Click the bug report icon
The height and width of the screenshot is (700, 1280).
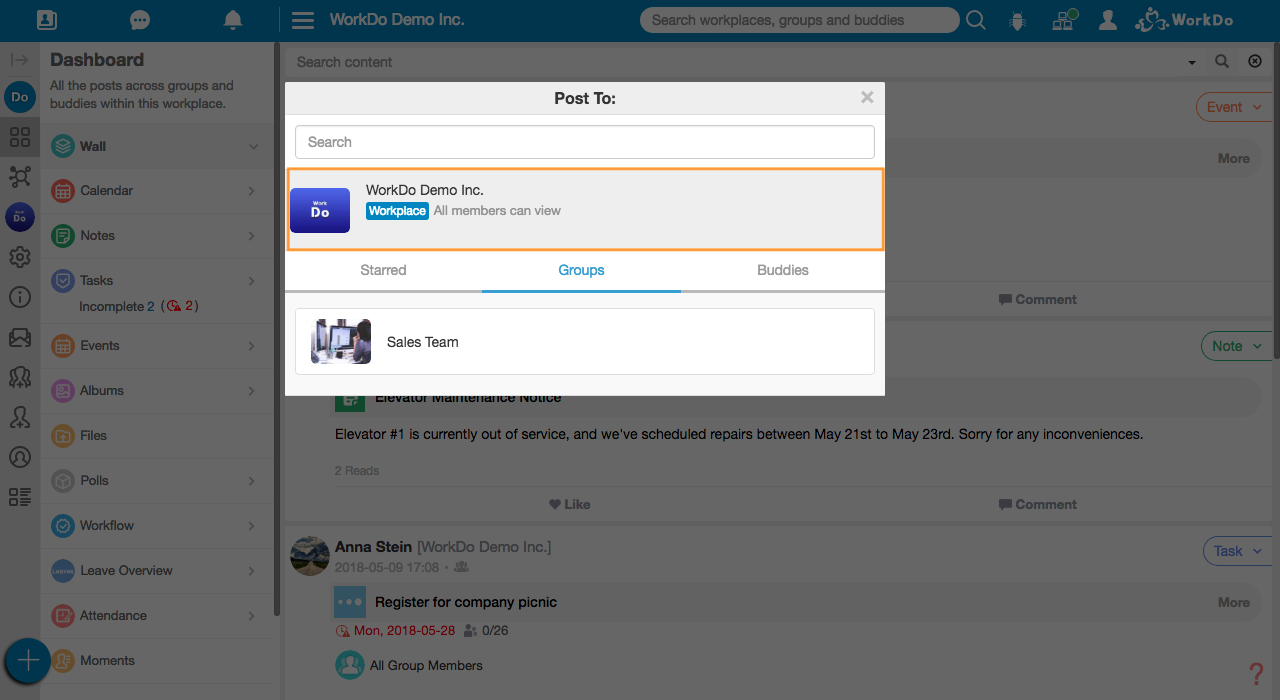(x=1018, y=20)
